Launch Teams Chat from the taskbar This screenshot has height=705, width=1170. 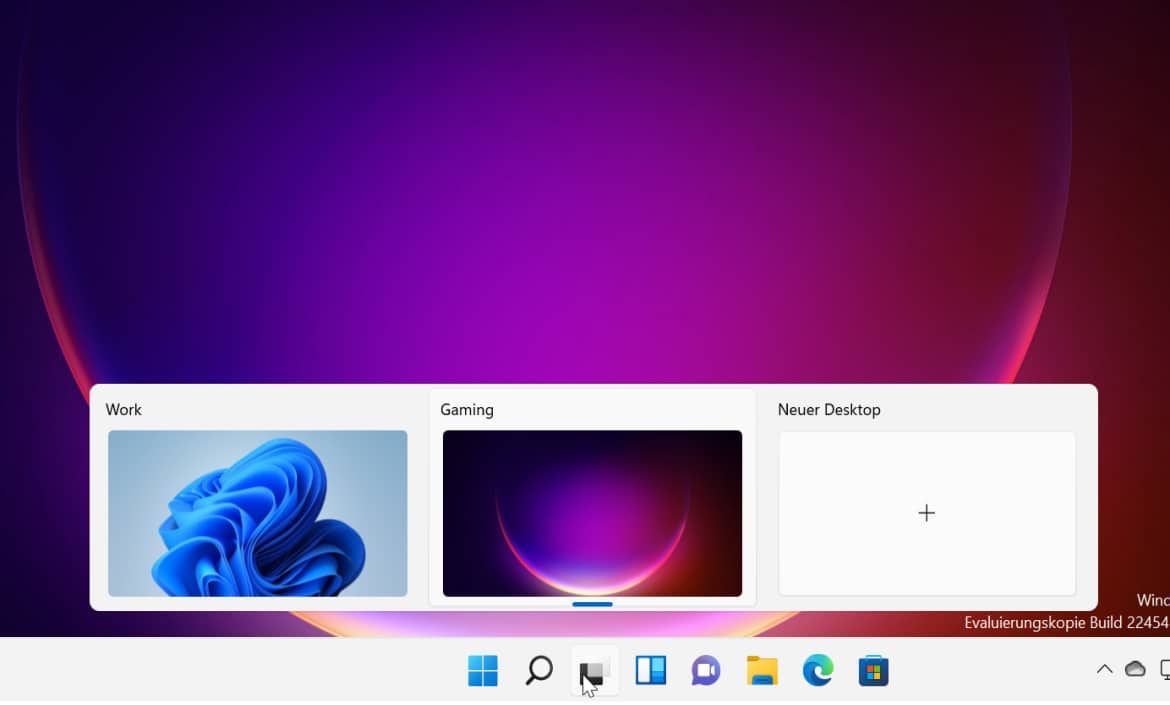(706, 671)
